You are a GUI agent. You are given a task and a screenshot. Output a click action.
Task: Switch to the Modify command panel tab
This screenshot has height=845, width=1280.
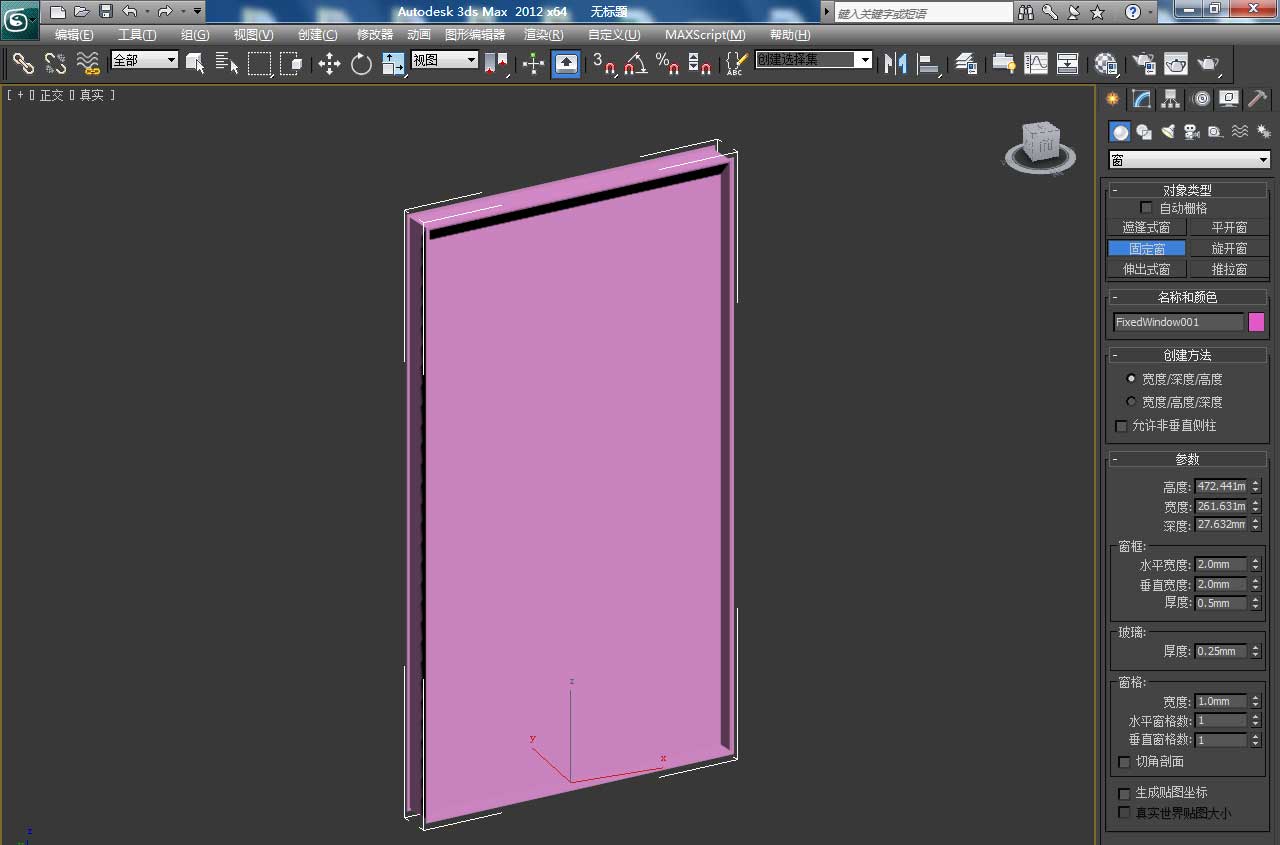coord(1141,99)
